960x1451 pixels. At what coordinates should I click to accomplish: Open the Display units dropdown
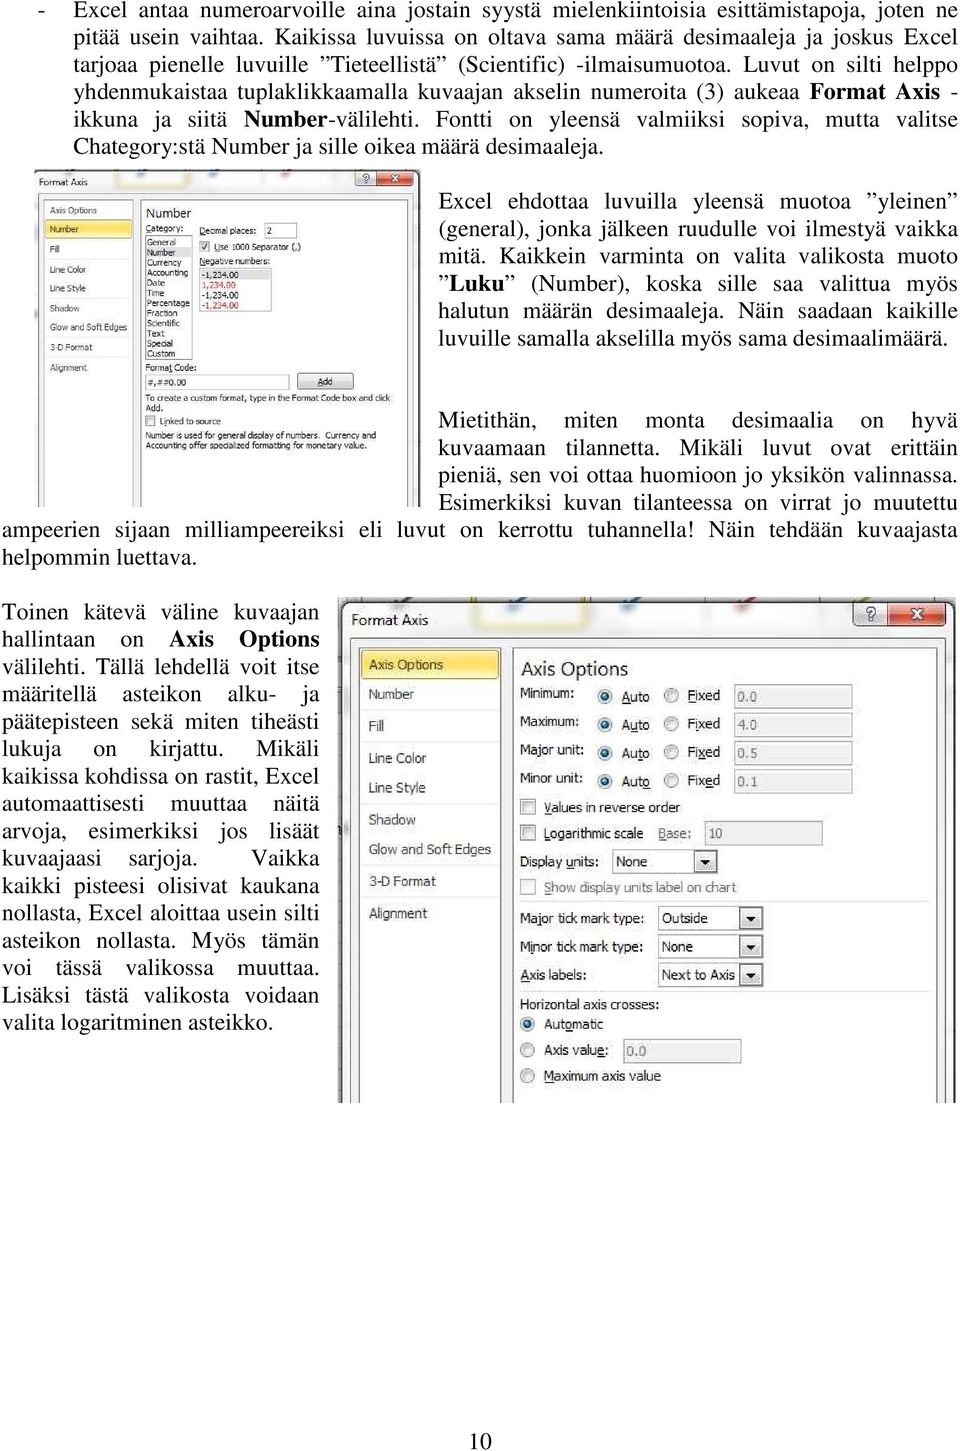coord(706,862)
